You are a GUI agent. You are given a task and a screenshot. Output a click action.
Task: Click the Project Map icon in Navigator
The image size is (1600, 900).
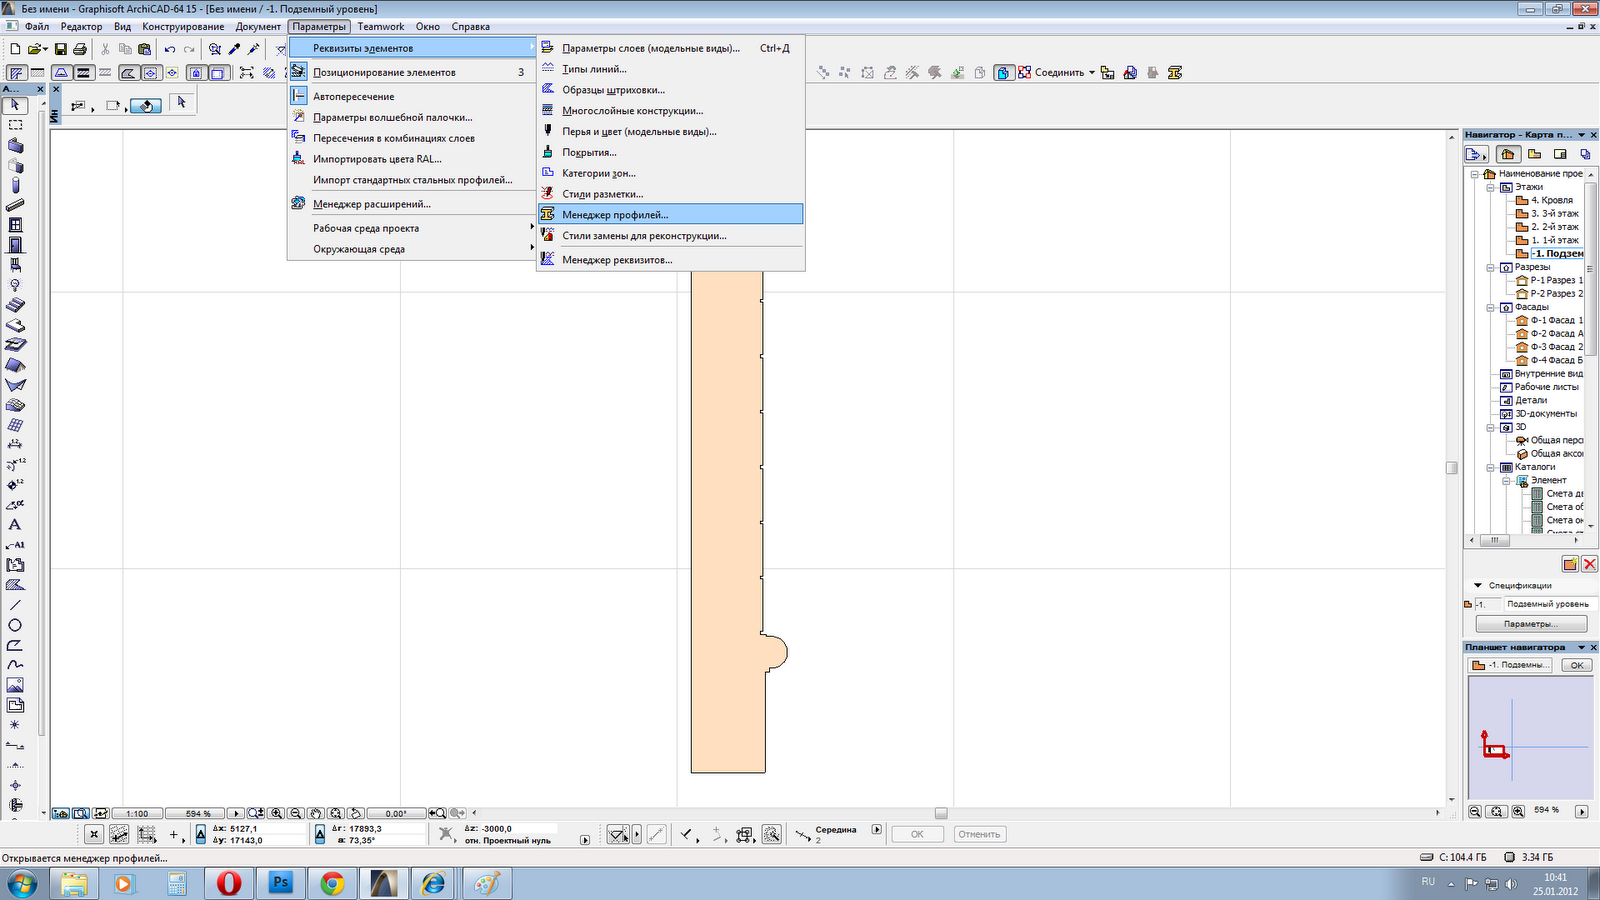pyautogui.click(x=1508, y=154)
